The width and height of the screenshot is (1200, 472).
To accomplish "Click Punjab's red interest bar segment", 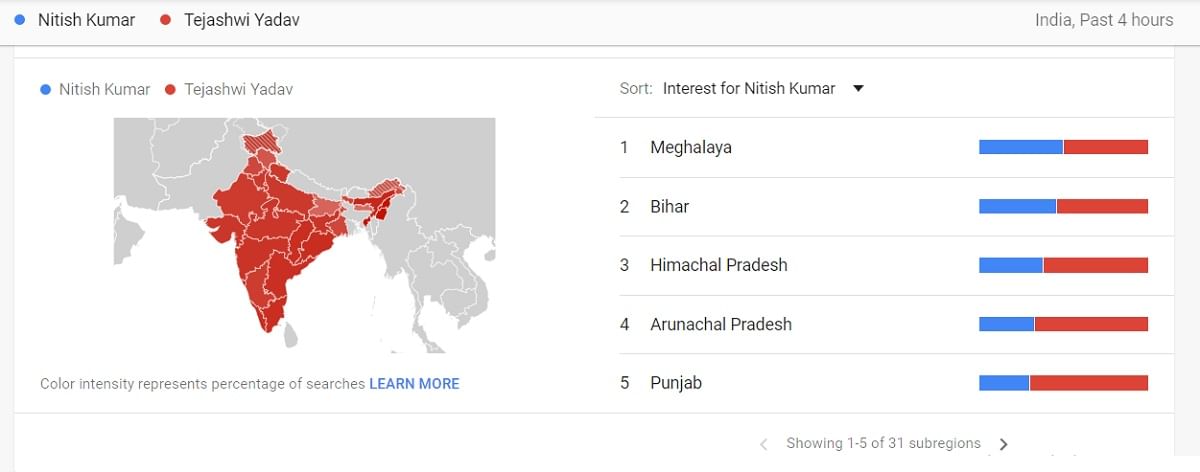I will tap(1088, 383).
